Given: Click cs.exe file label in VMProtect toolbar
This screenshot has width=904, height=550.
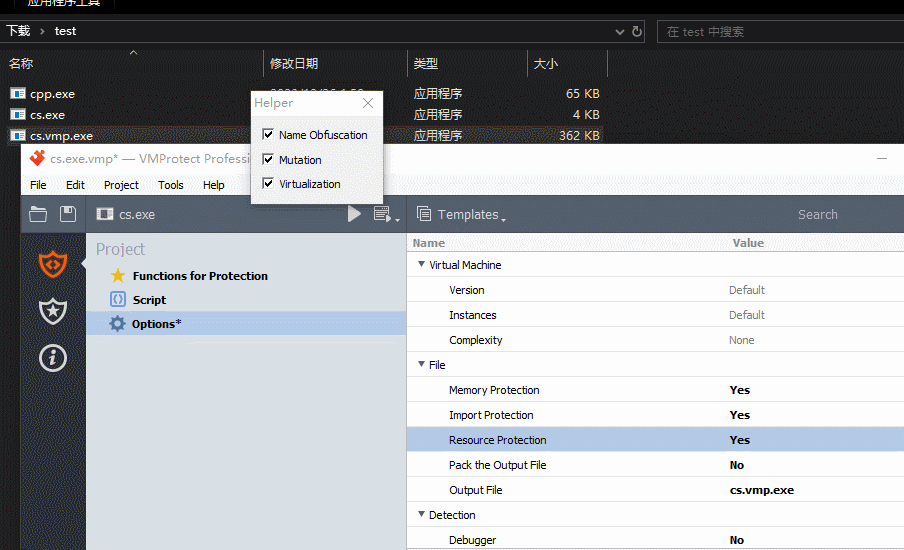Looking at the screenshot, I should coord(137,214).
